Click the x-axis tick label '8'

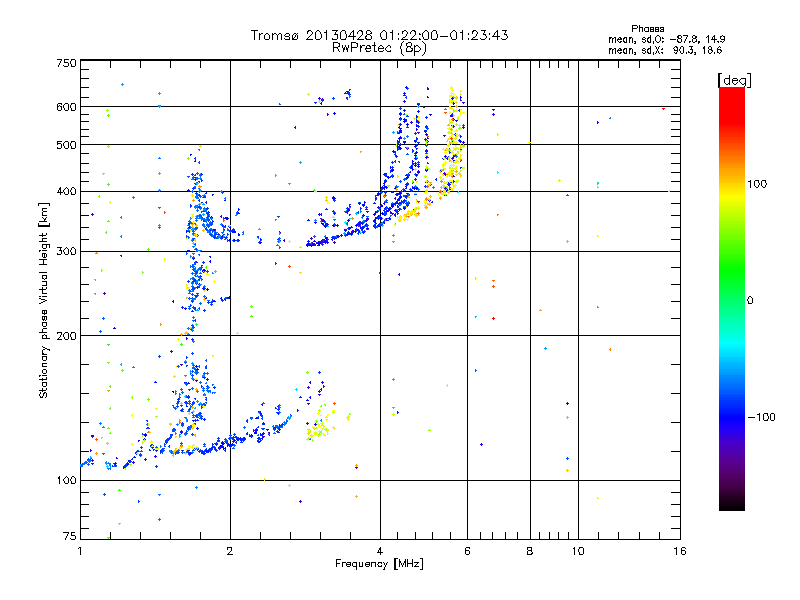coord(530,551)
